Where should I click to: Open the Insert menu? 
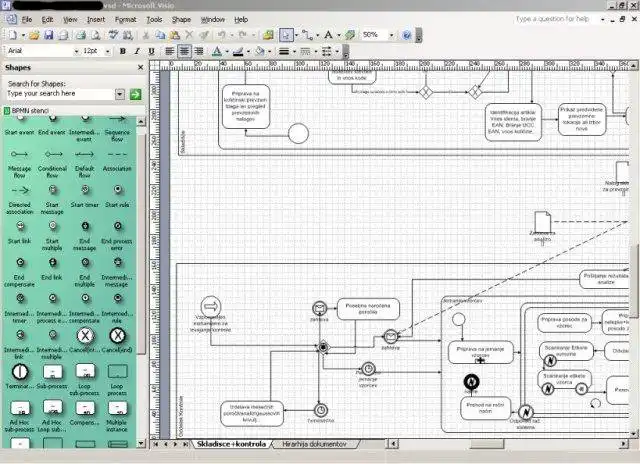coord(96,20)
